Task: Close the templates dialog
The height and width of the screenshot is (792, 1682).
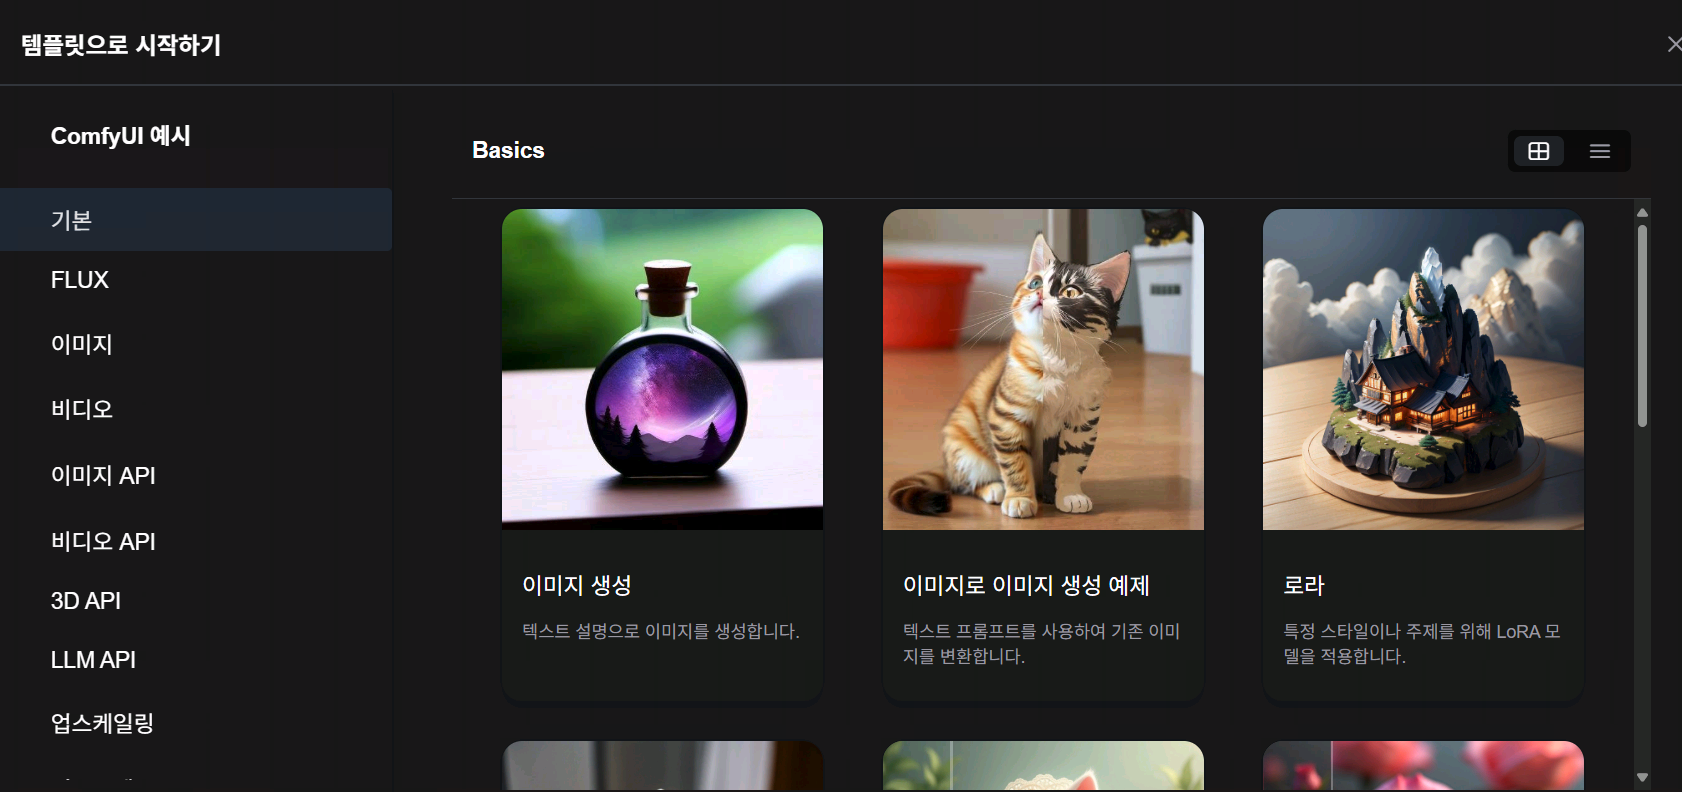Action: coord(1673,44)
